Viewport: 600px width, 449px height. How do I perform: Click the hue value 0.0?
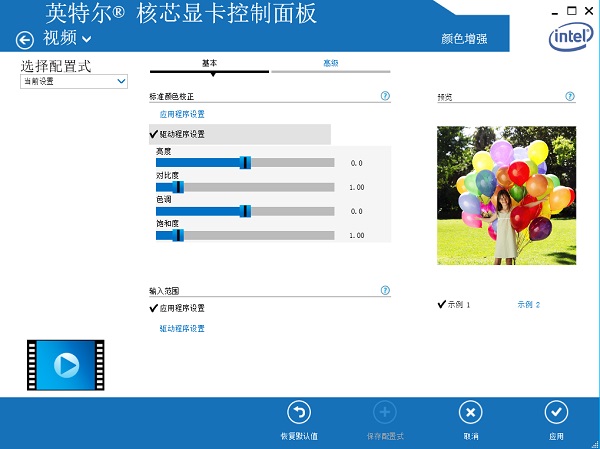pyautogui.click(x=357, y=211)
